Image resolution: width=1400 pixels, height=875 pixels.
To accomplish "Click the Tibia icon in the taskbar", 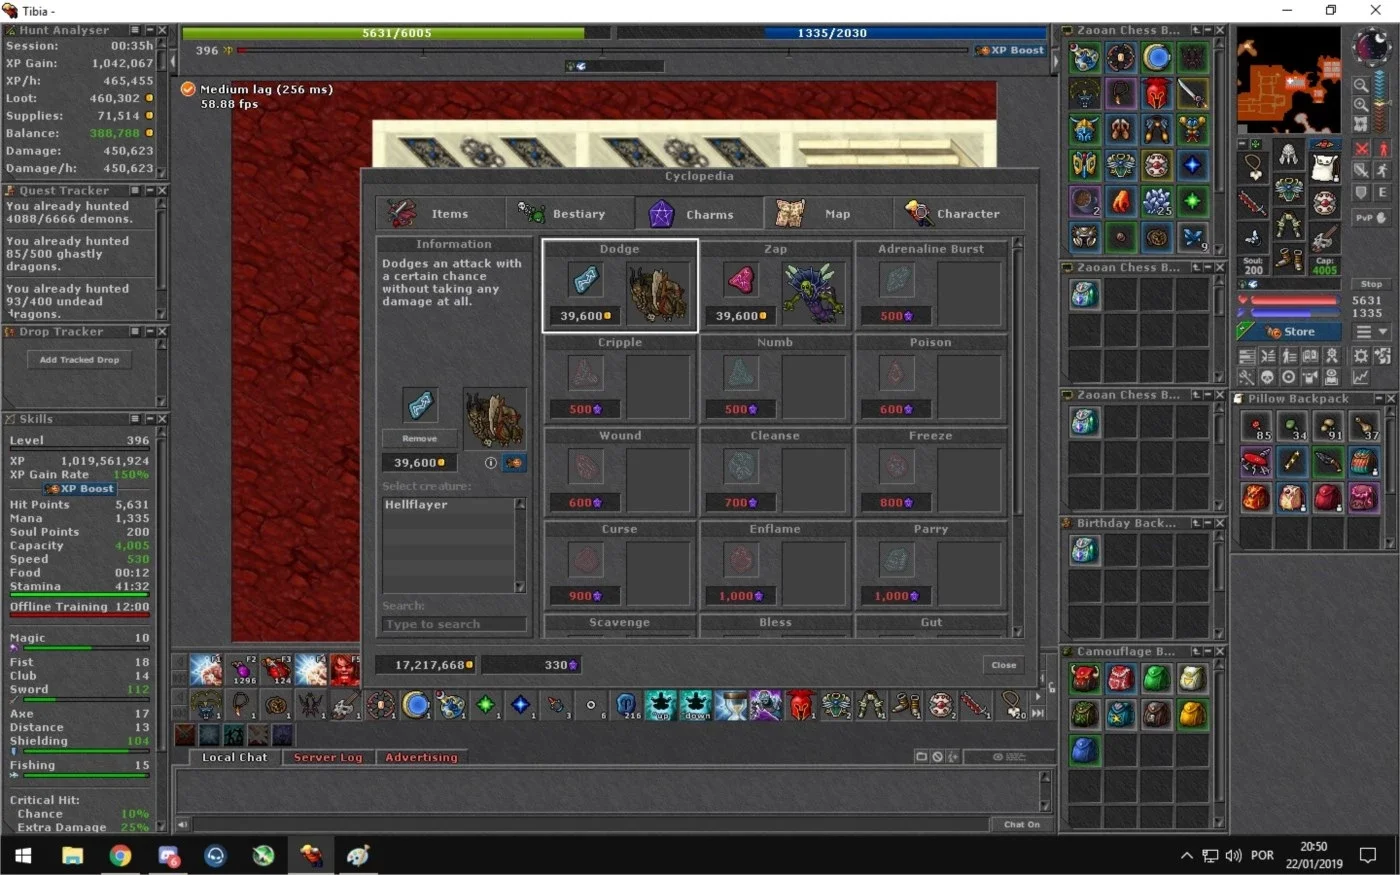I will [x=312, y=856].
